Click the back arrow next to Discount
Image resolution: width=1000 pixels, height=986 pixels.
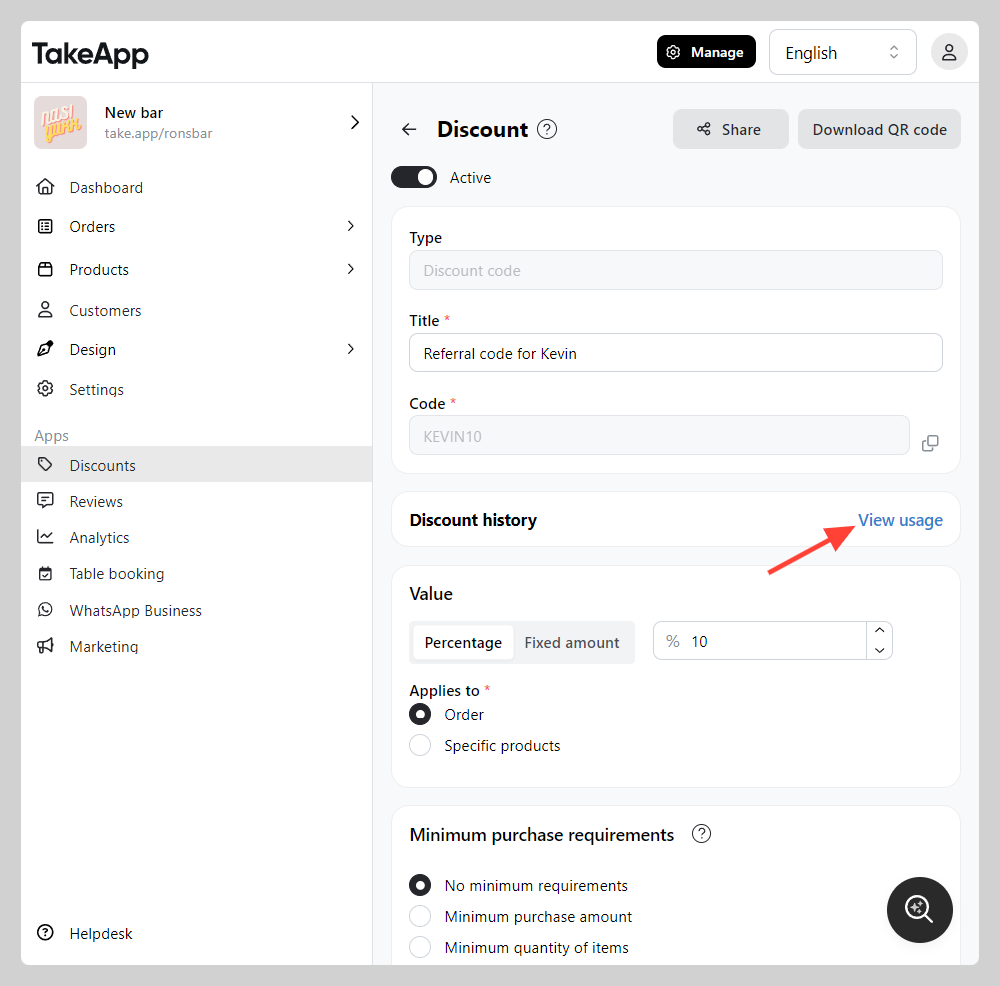point(409,129)
